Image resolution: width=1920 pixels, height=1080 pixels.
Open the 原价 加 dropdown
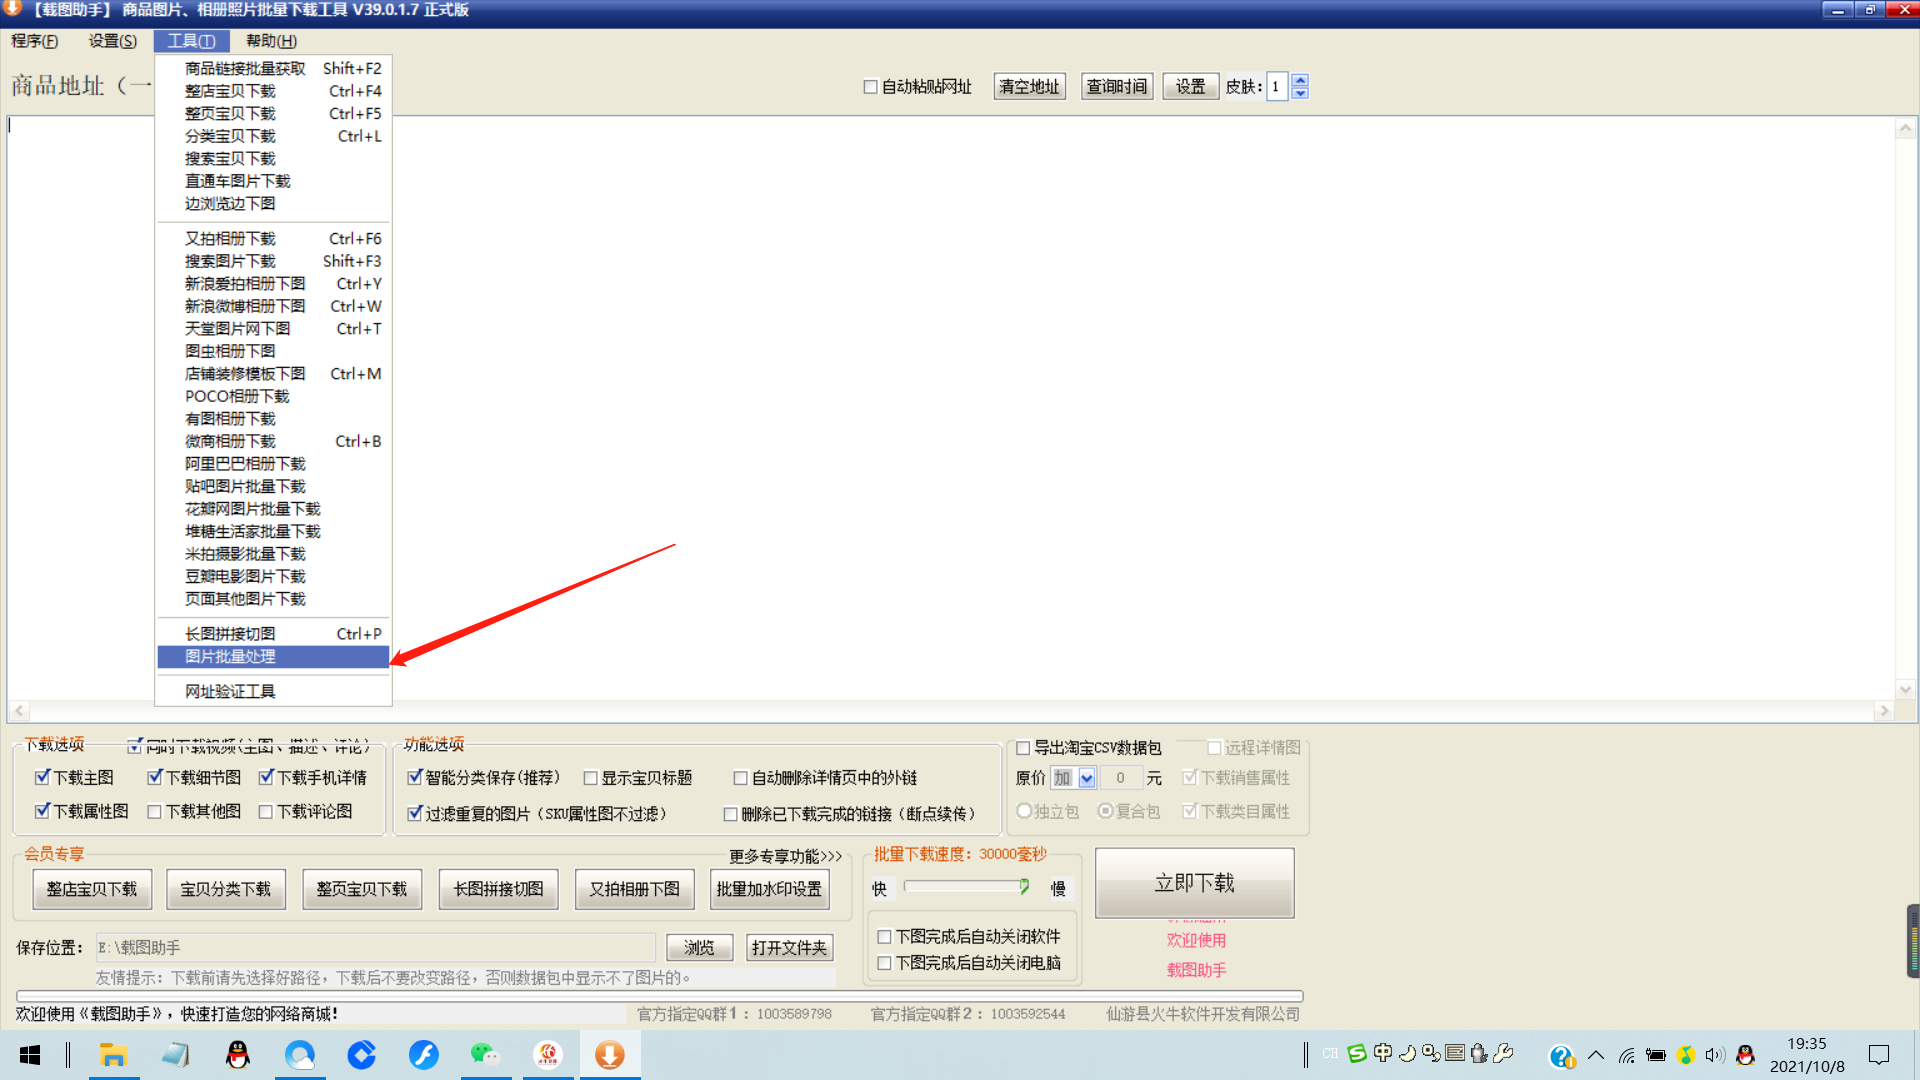(x=1086, y=778)
